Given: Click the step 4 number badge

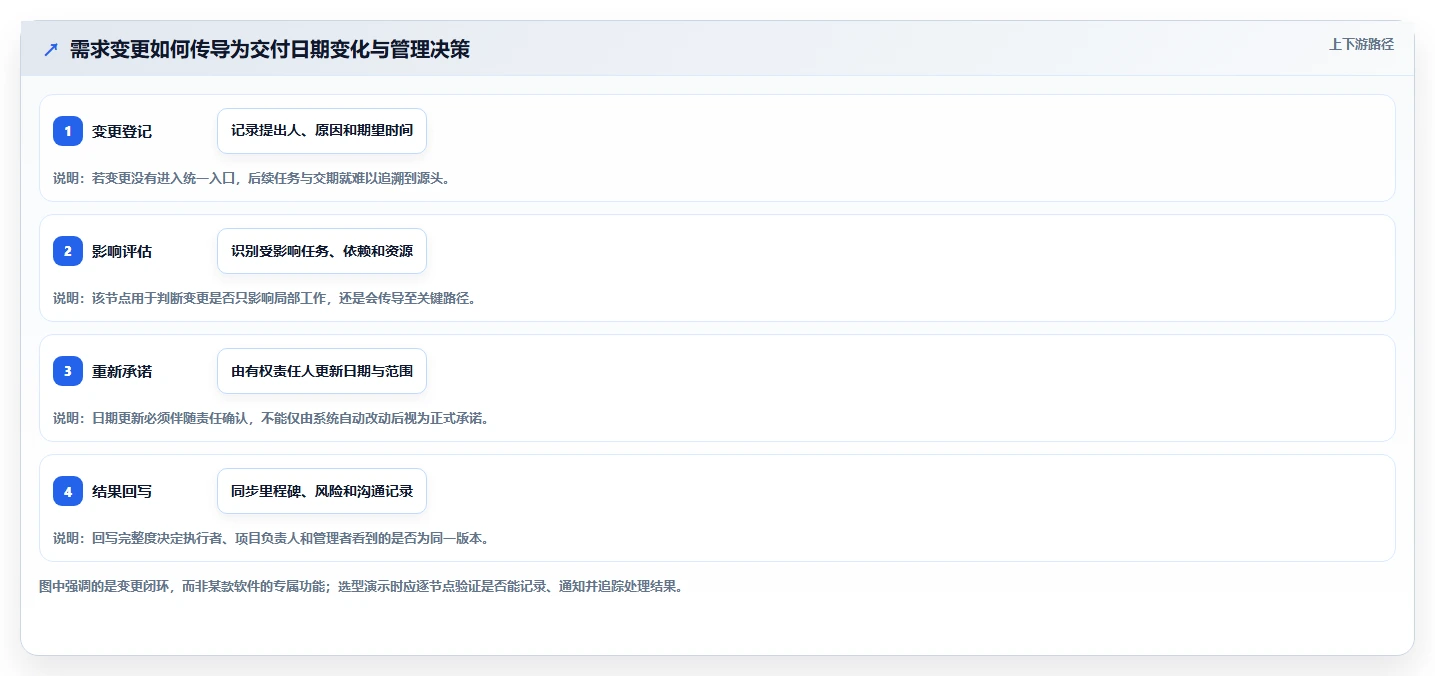Looking at the screenshot, I should pyautogui.click(x=68, y=491).
